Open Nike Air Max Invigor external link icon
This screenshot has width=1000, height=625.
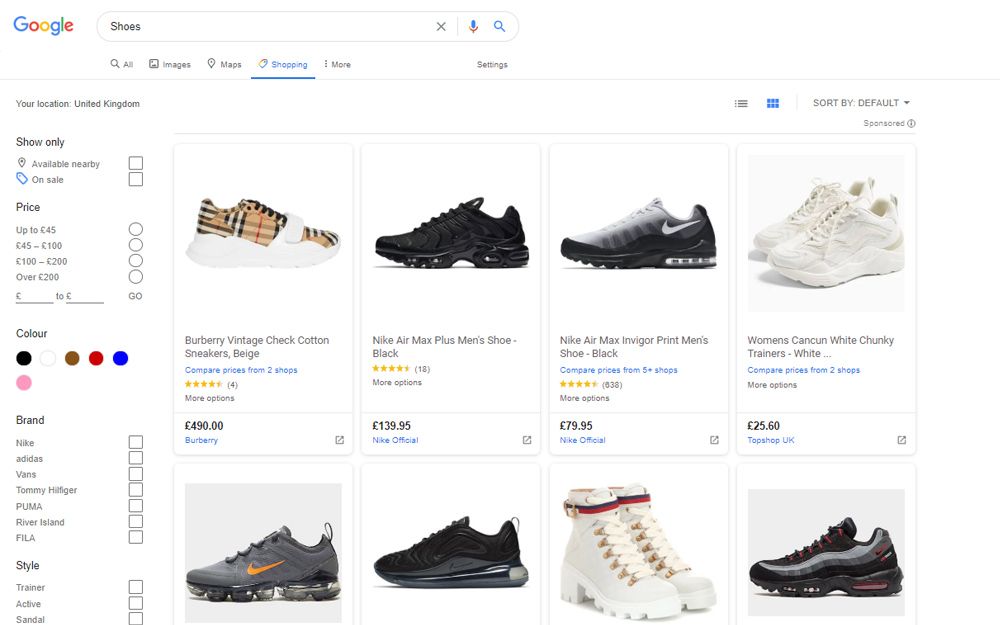[x=714, y=440]
